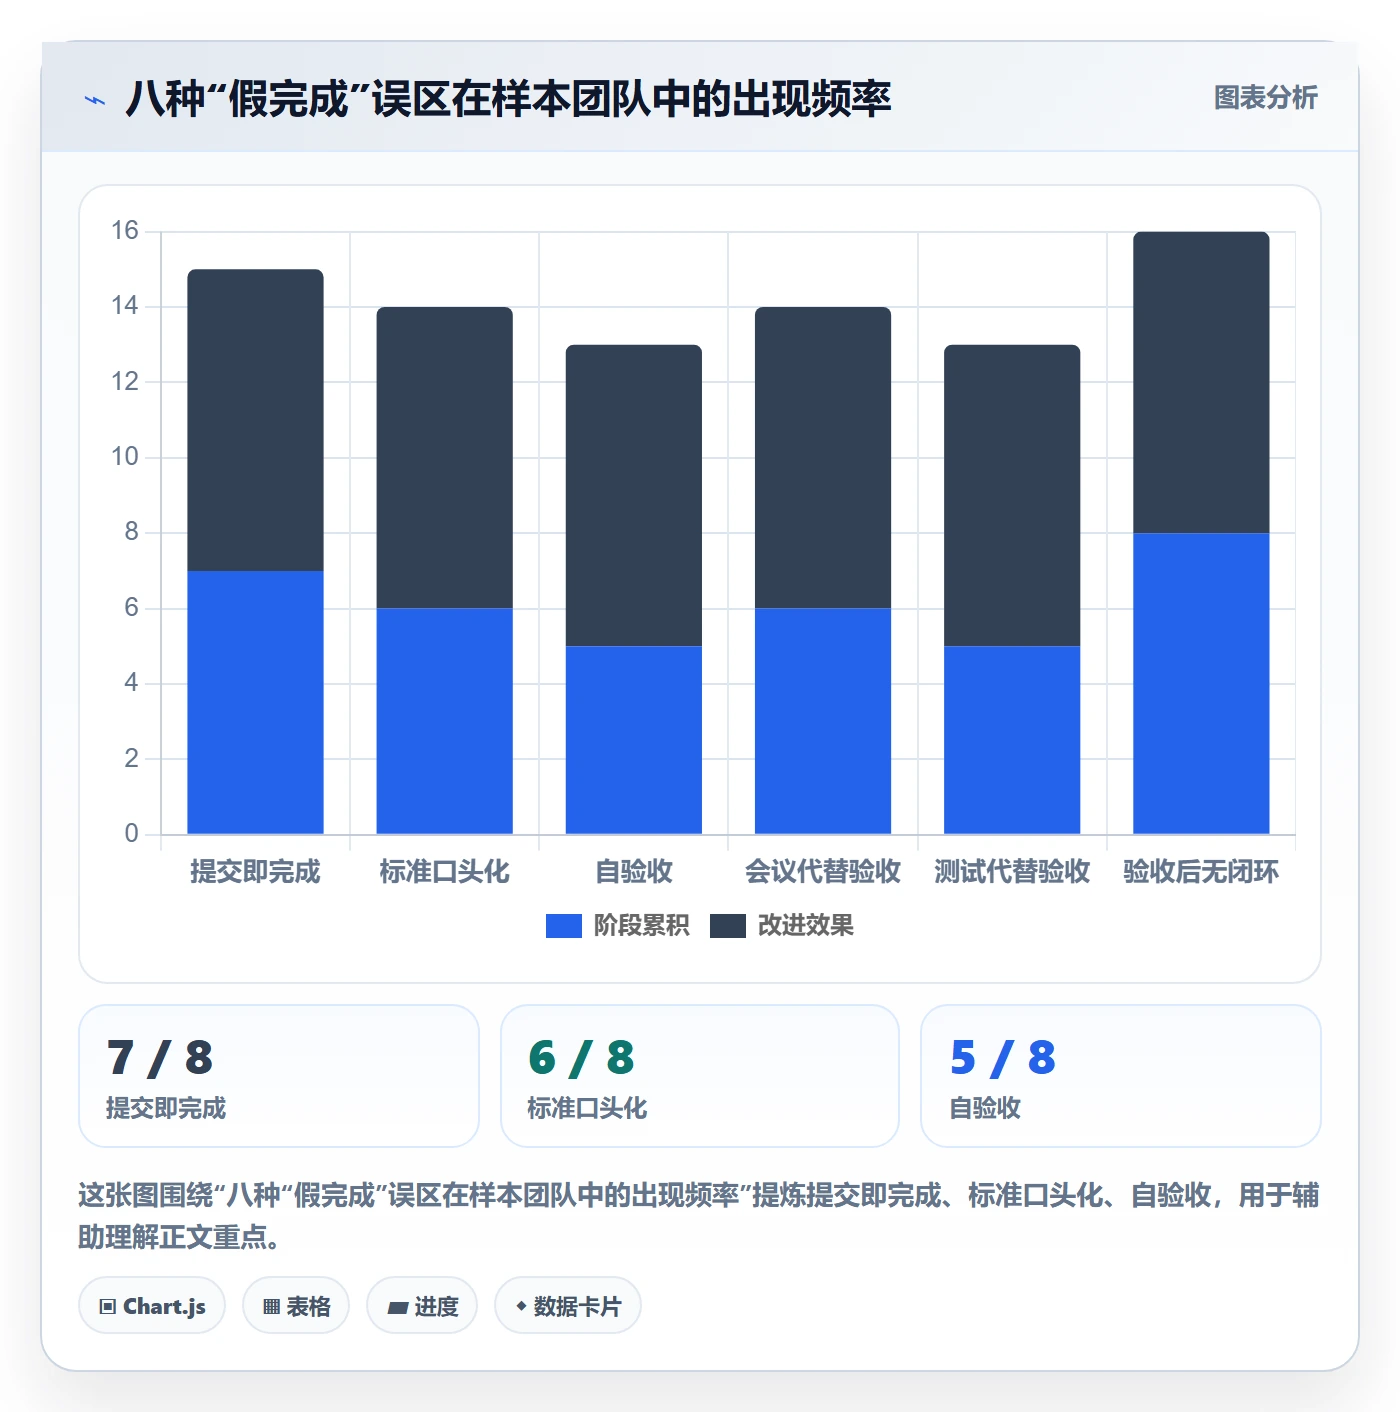Click the 会议代替验收 x-axis label
Viewport: 1400px width, 1412px height.
(x=823, y=872)
